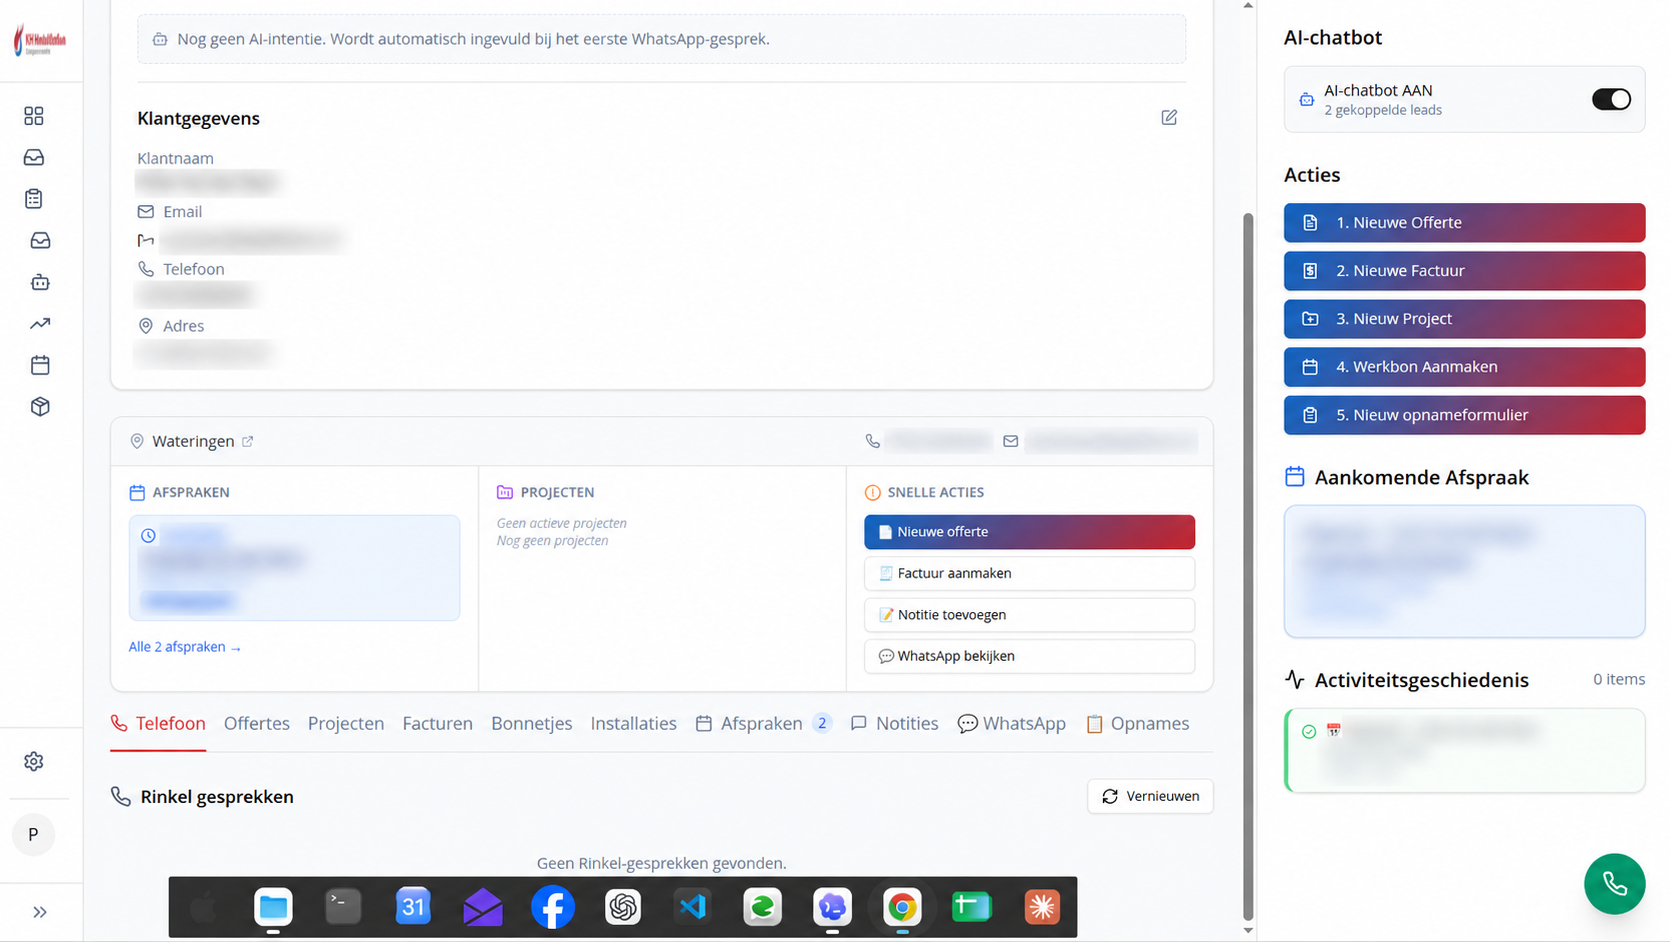Open the calendar icon in left sidebar

(40, 365)
